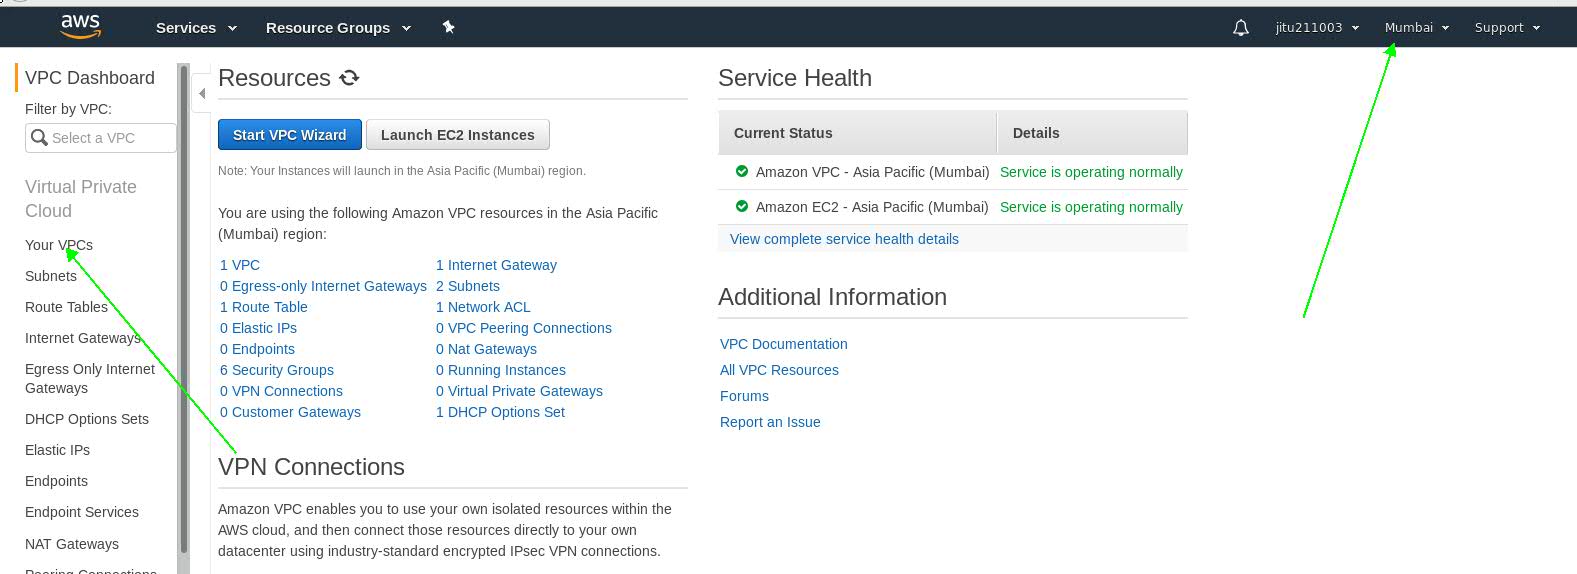Open the 1 Route Table link
Viewport: 1577px width, 574px height.
pos(264,307)
